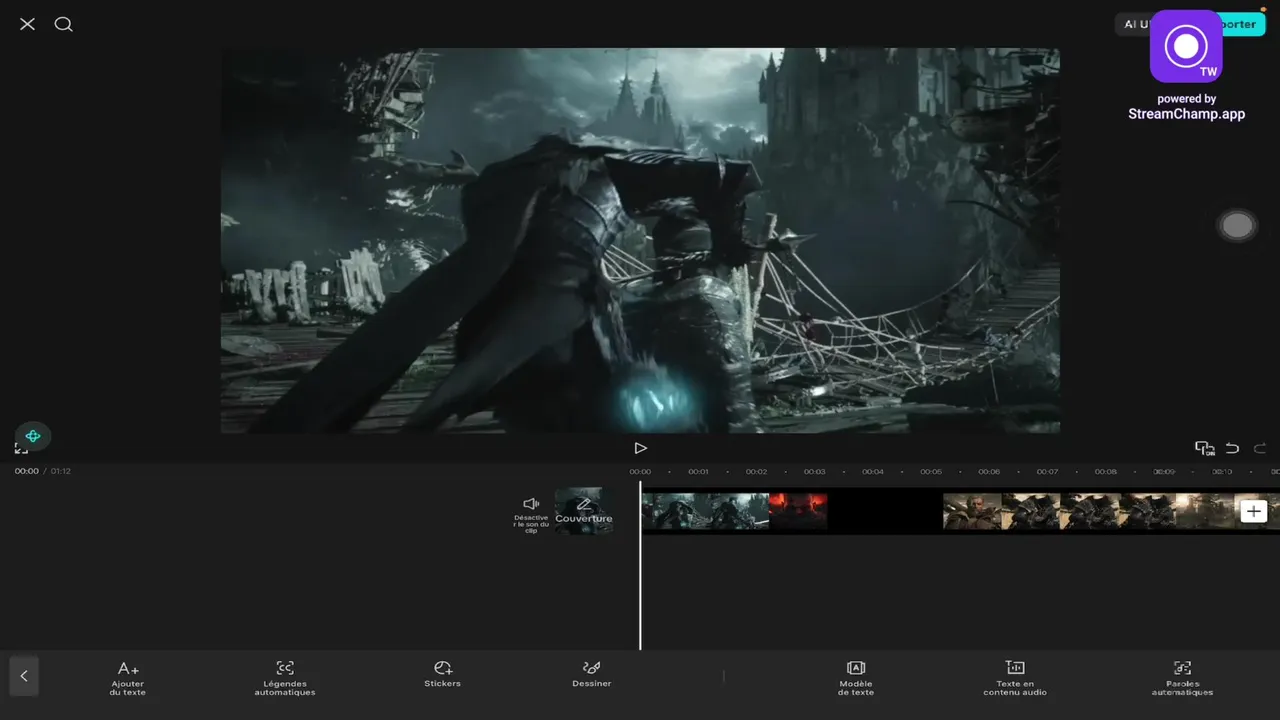Viewport: 1280px width, 720px height.
Task: Tap the gray floating assistive circle
Action: tap(1237, 226)
